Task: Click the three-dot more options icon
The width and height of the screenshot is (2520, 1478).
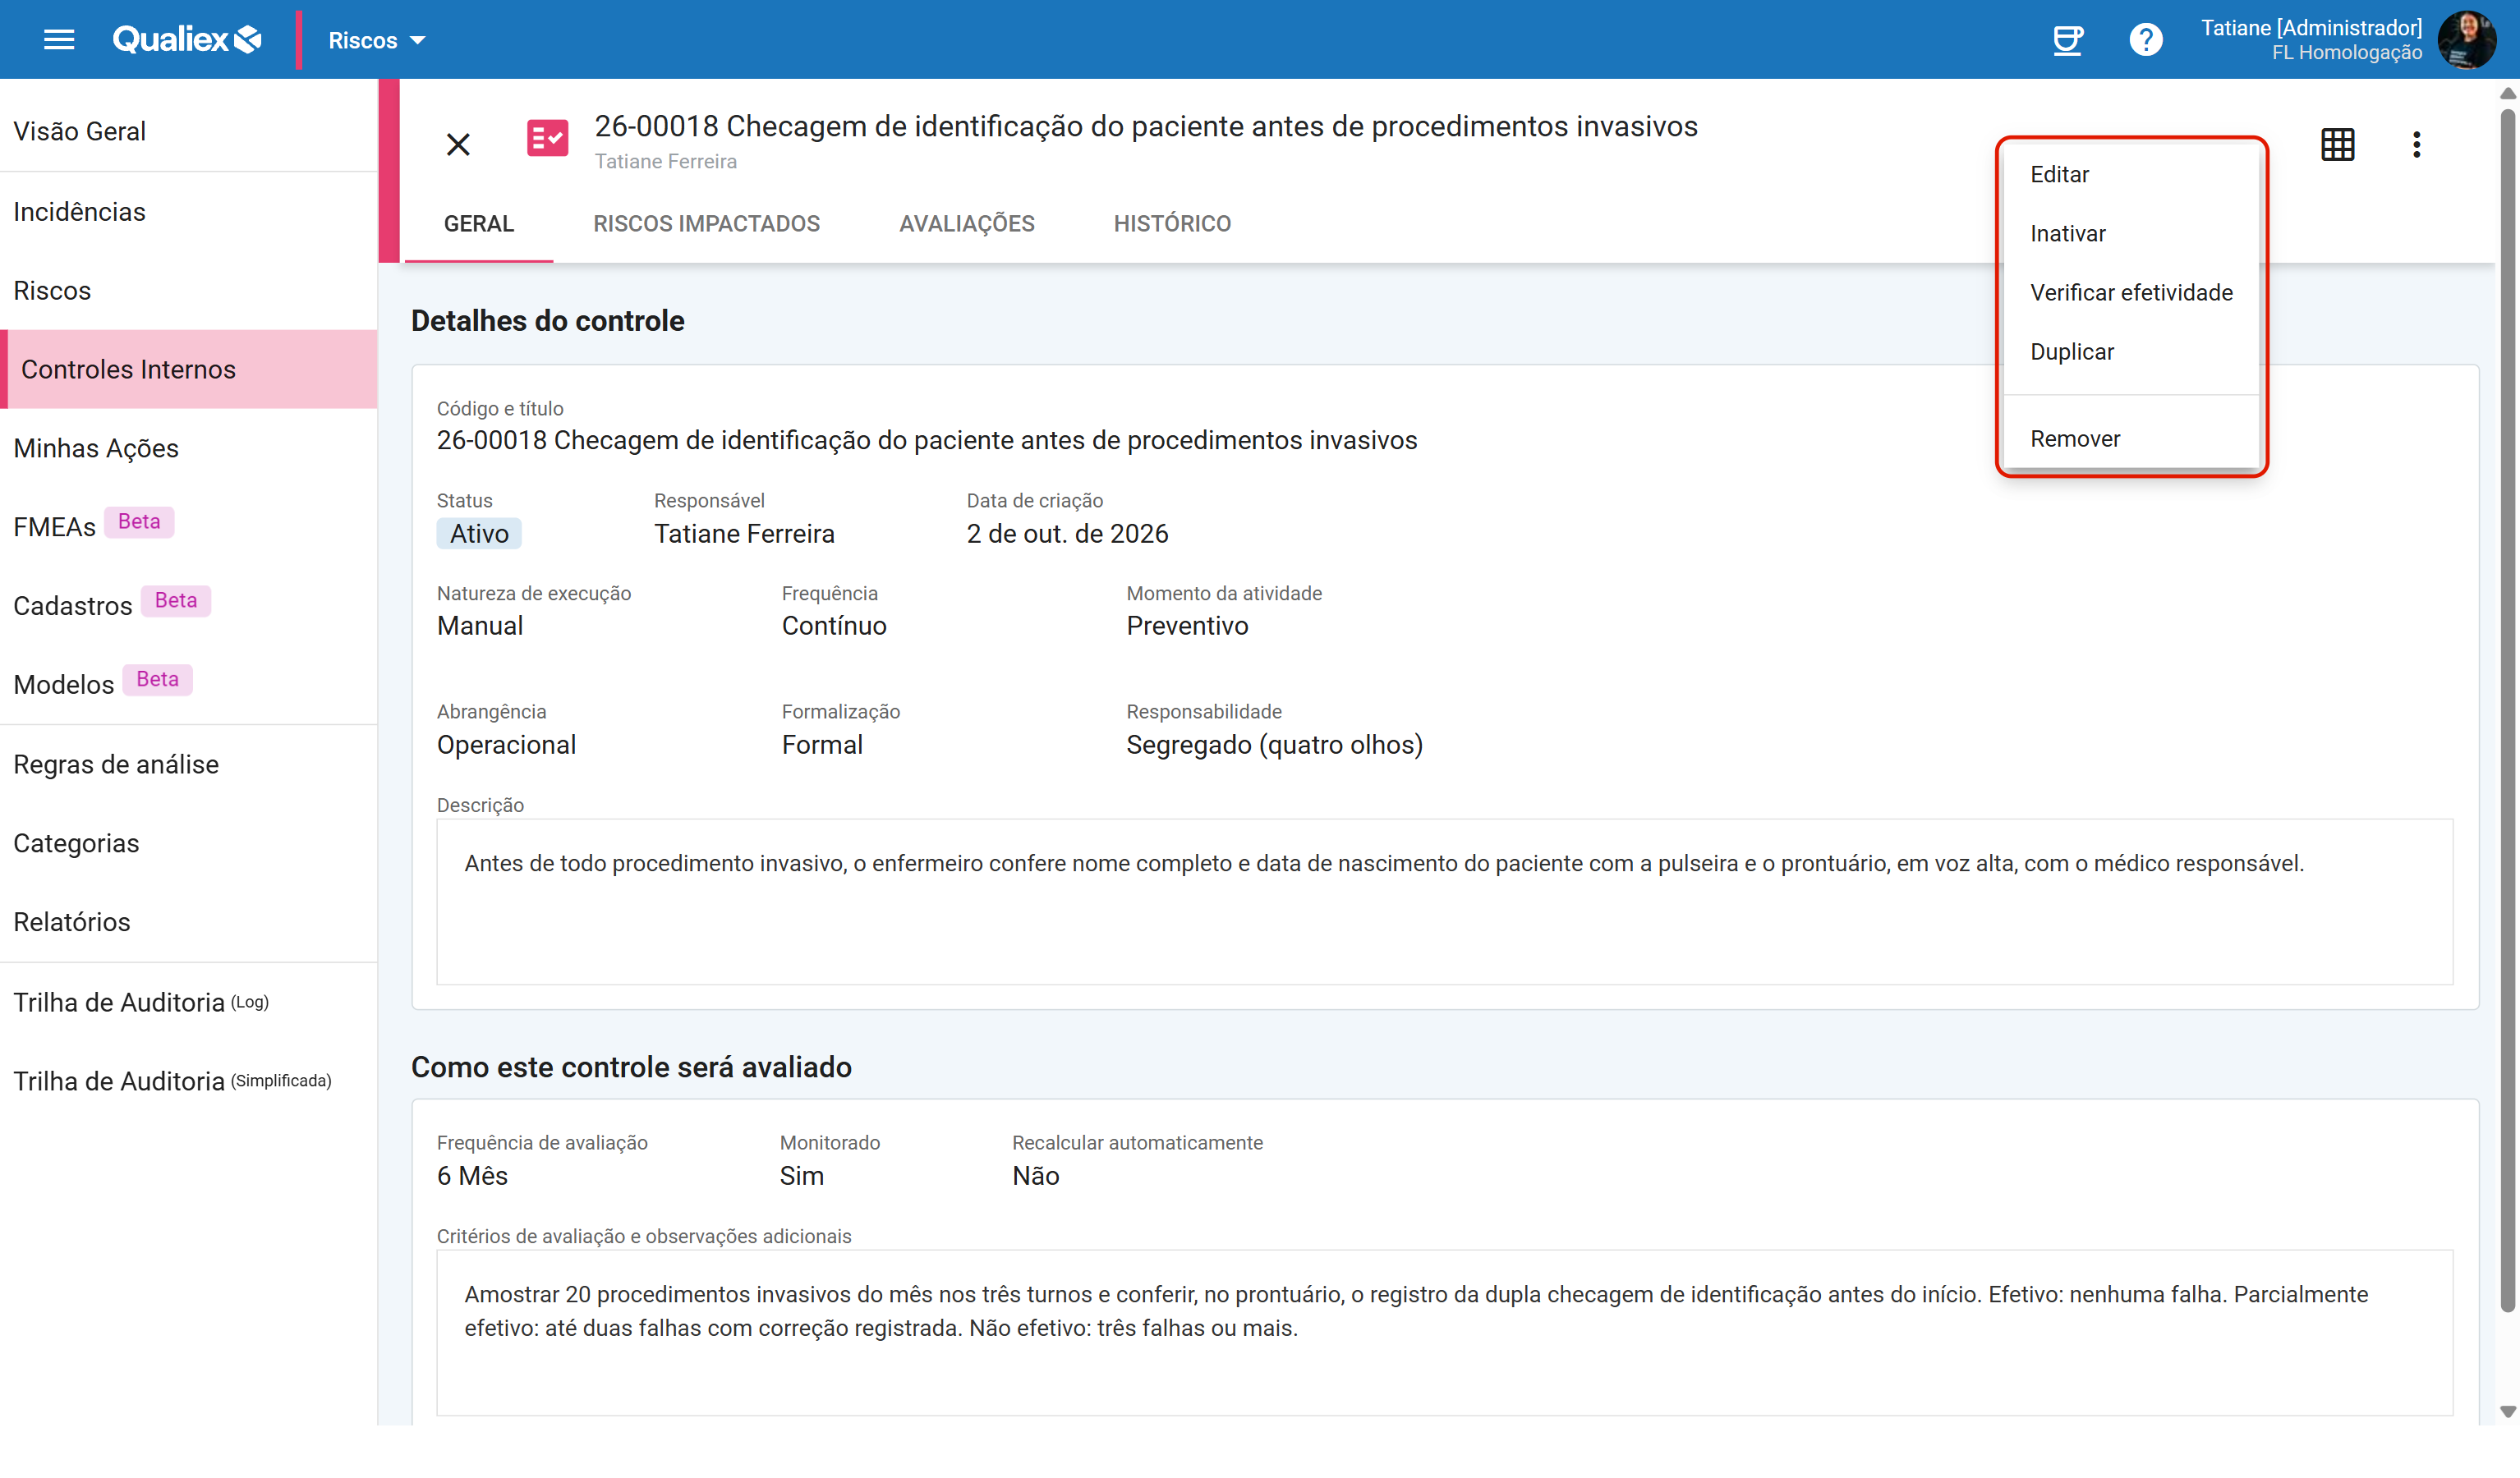Action: coord(2416,145)
